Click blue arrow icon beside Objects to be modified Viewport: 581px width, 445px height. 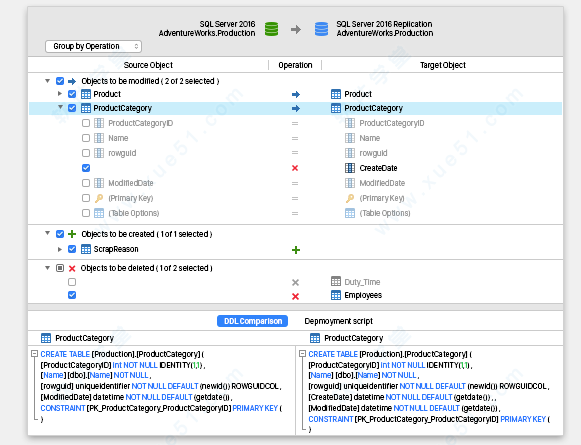click(72, 81)
